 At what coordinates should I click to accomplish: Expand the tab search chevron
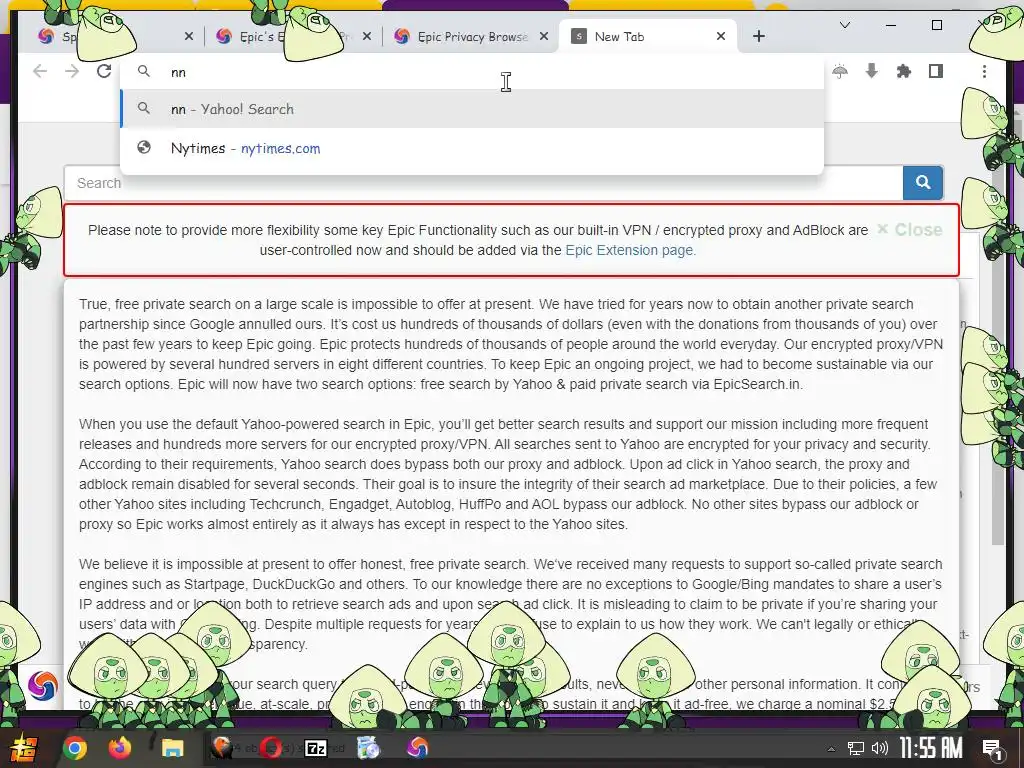845,25
